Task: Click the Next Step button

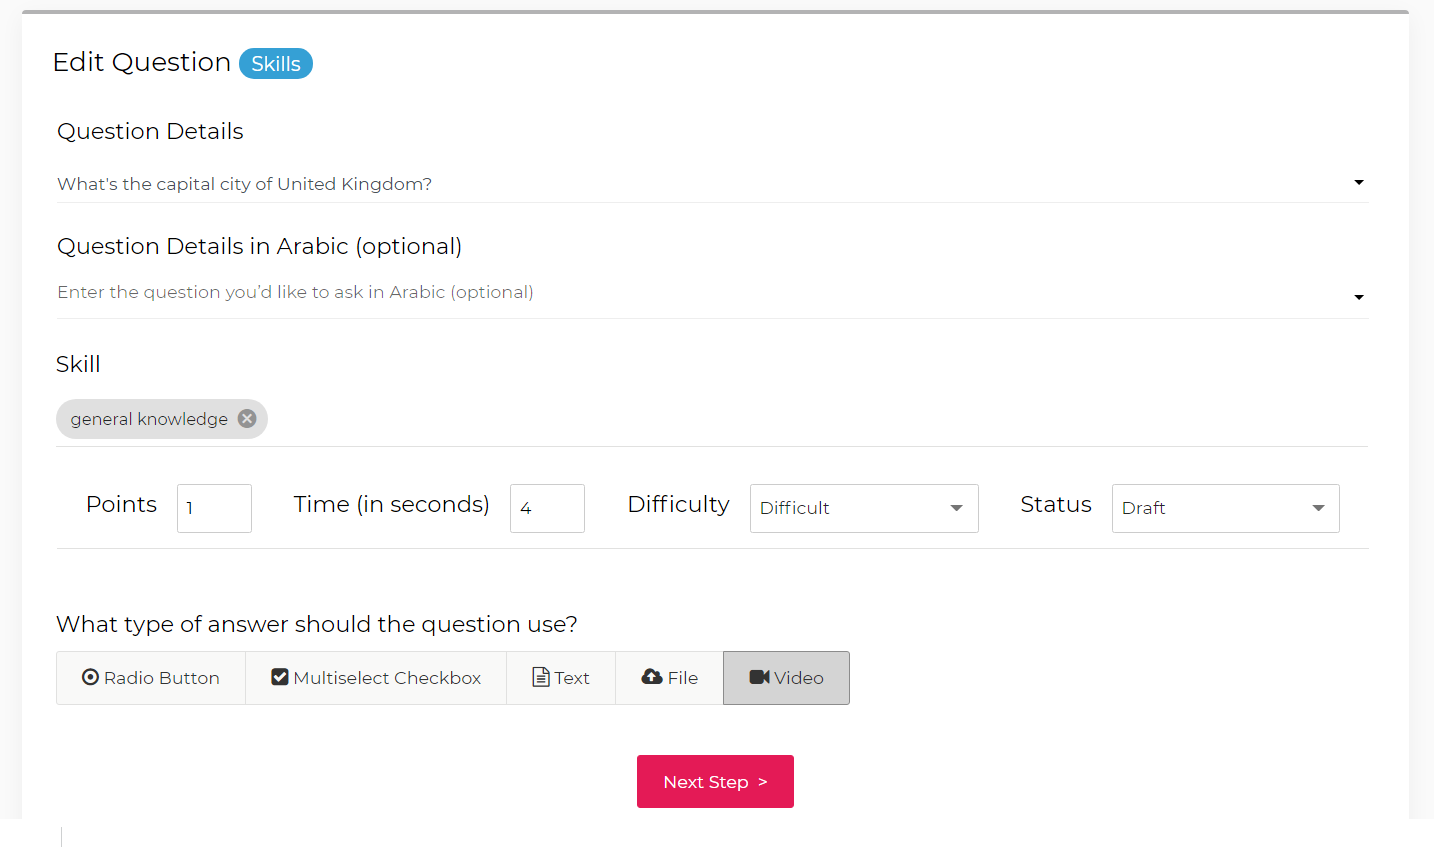Action: (715, 781)
